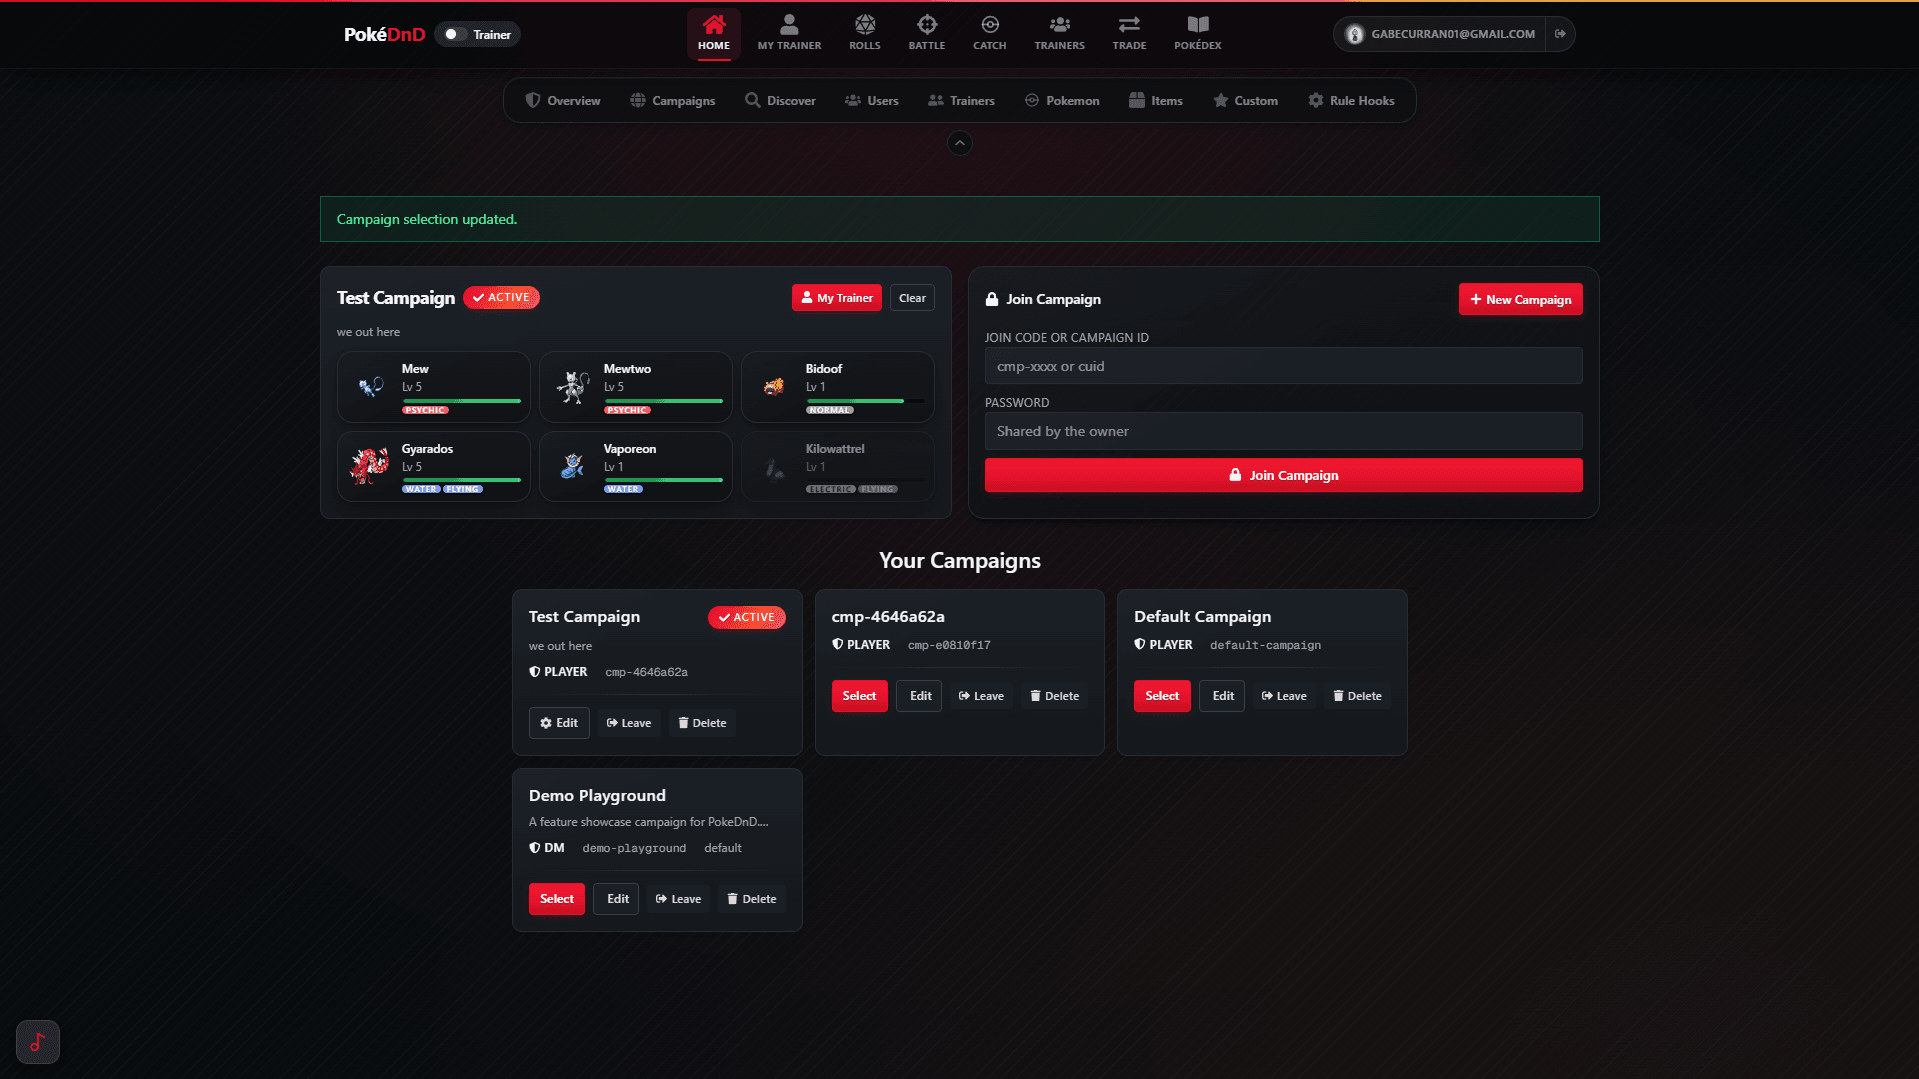This screenshot has height=1079, width=1919.
Task: Open the Vaporeon party card
Action: coord(636,466)
